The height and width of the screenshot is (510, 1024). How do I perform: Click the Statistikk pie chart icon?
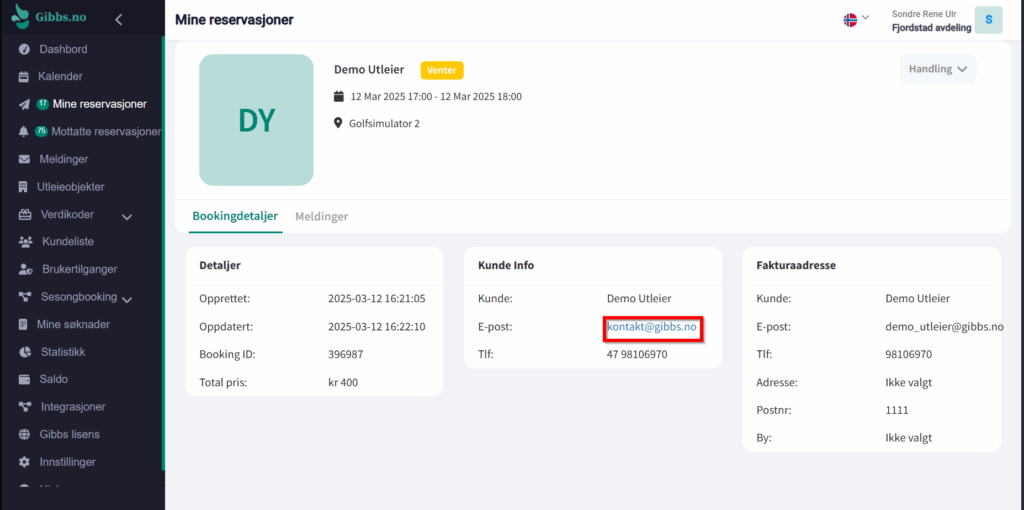[26, 352]
